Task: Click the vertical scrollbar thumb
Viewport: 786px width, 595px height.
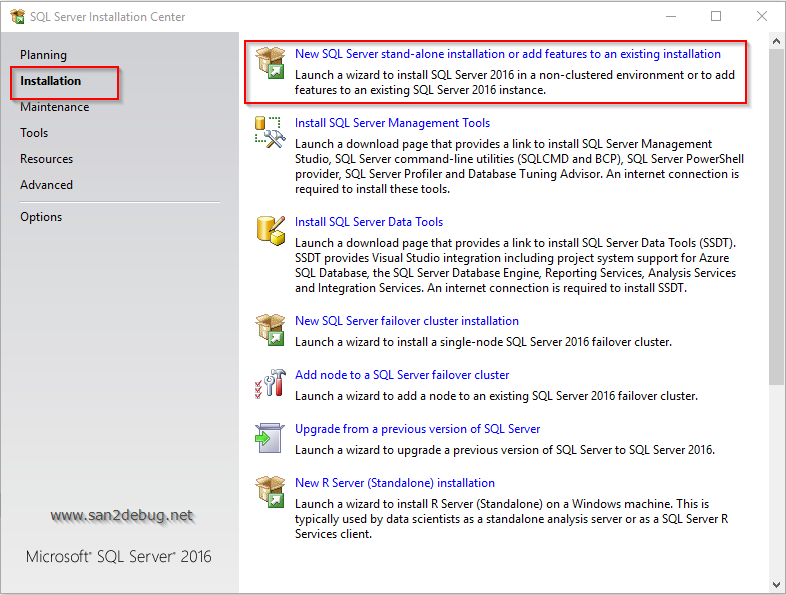Action: click(x=776, y=217)
